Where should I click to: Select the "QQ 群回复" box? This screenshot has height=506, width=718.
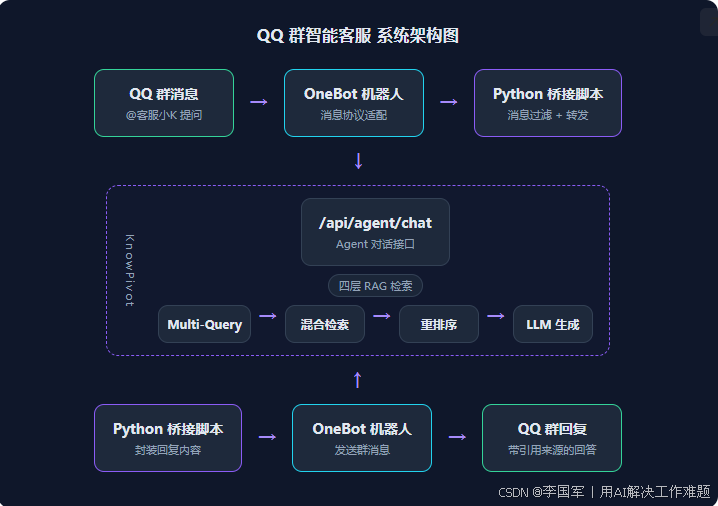[x=552, y=438]
